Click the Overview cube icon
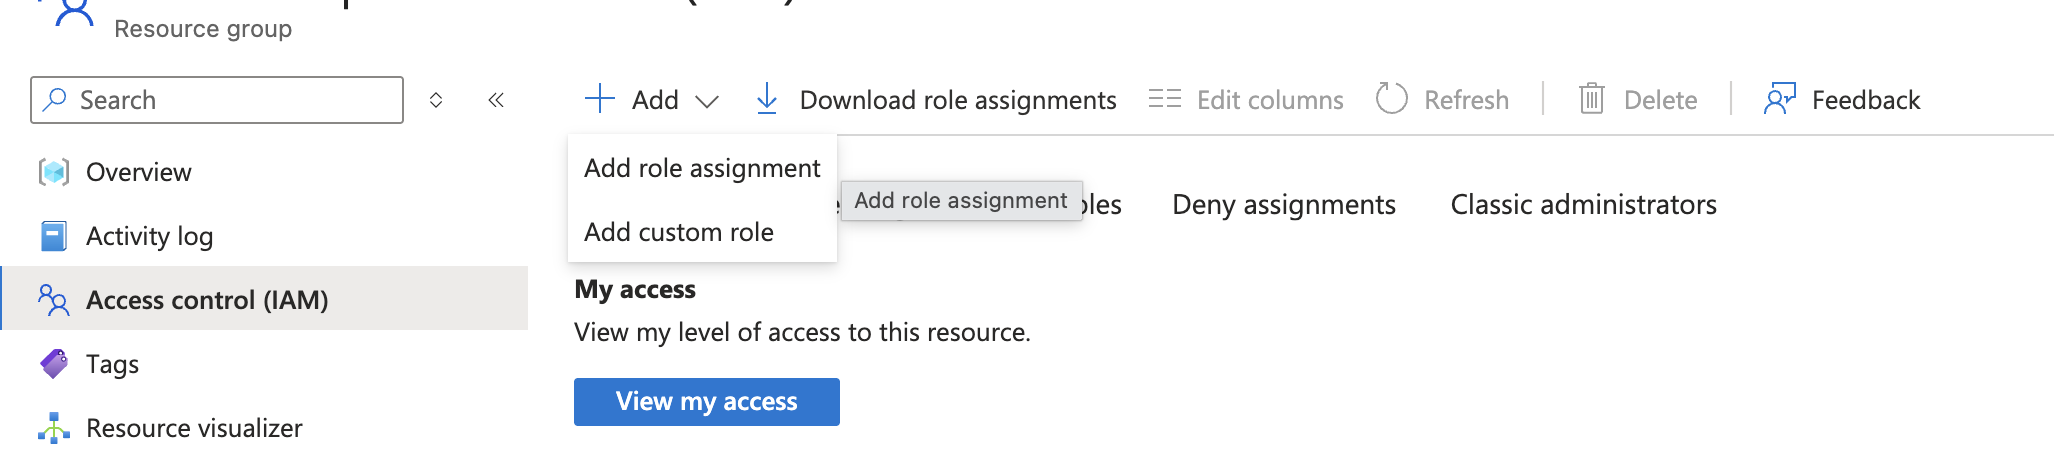2054x458 pixels. point(54,172)
